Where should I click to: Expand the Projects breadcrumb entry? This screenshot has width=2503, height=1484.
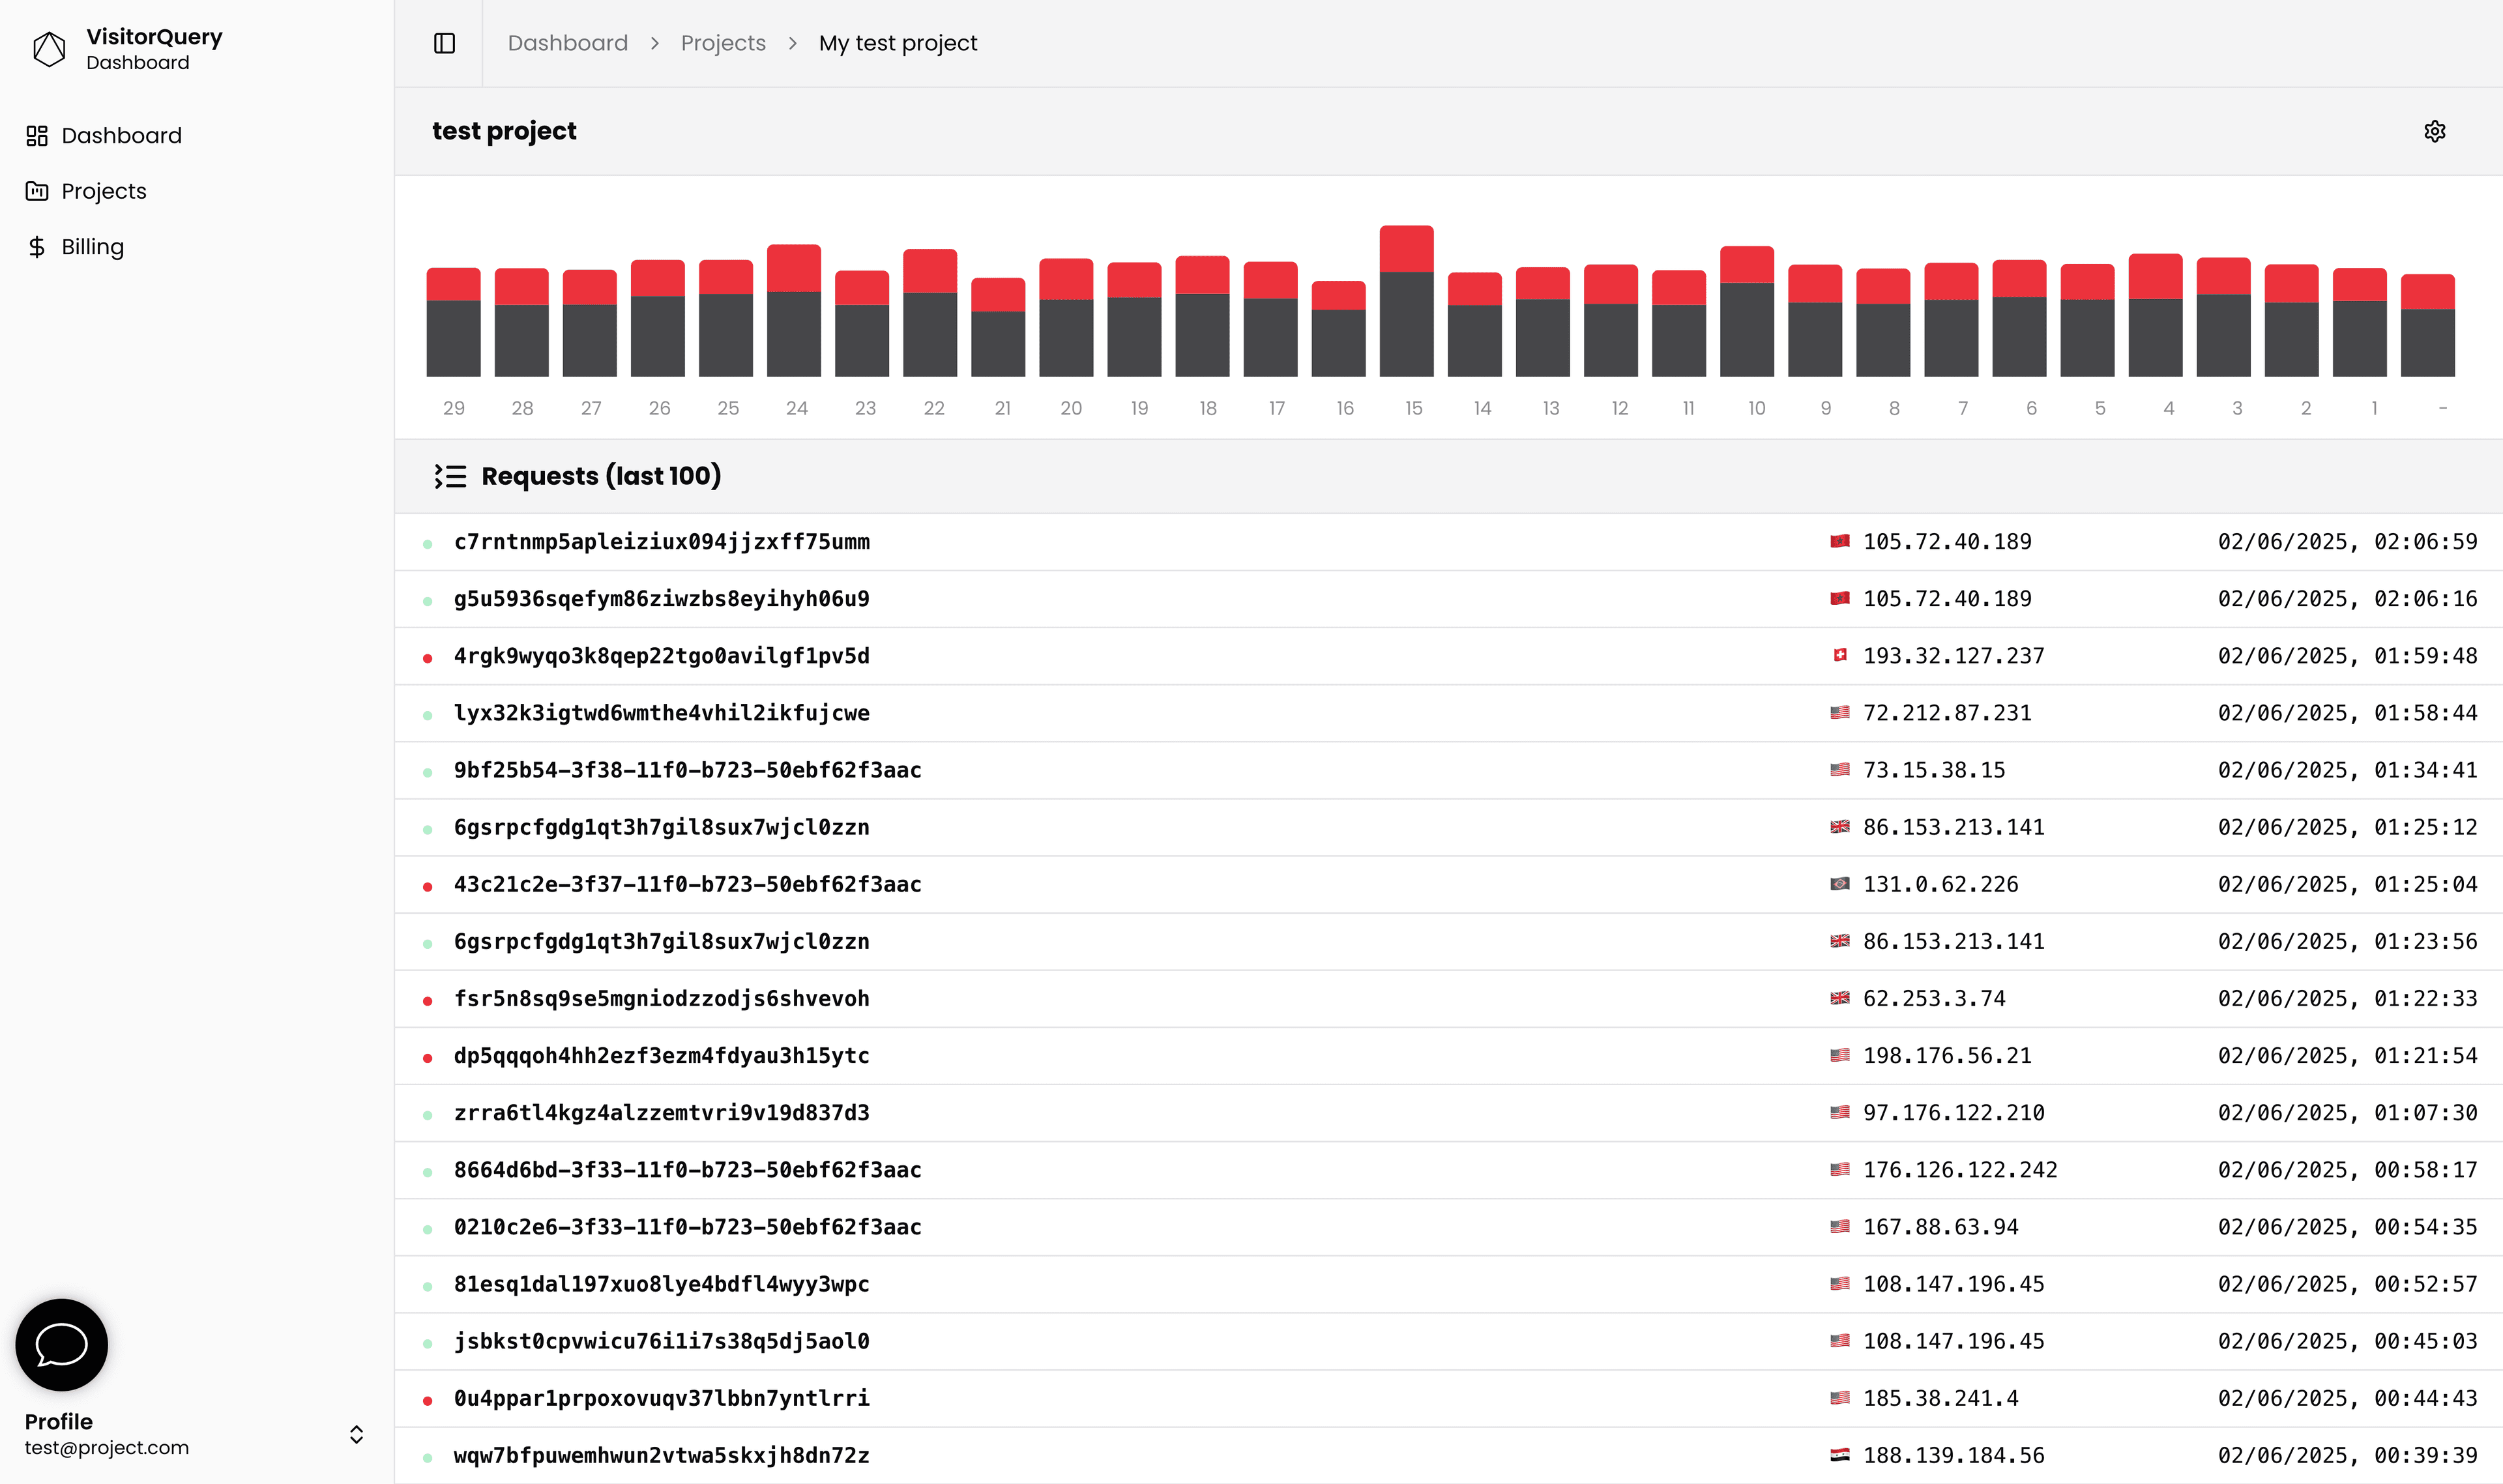tap(723, 43)
